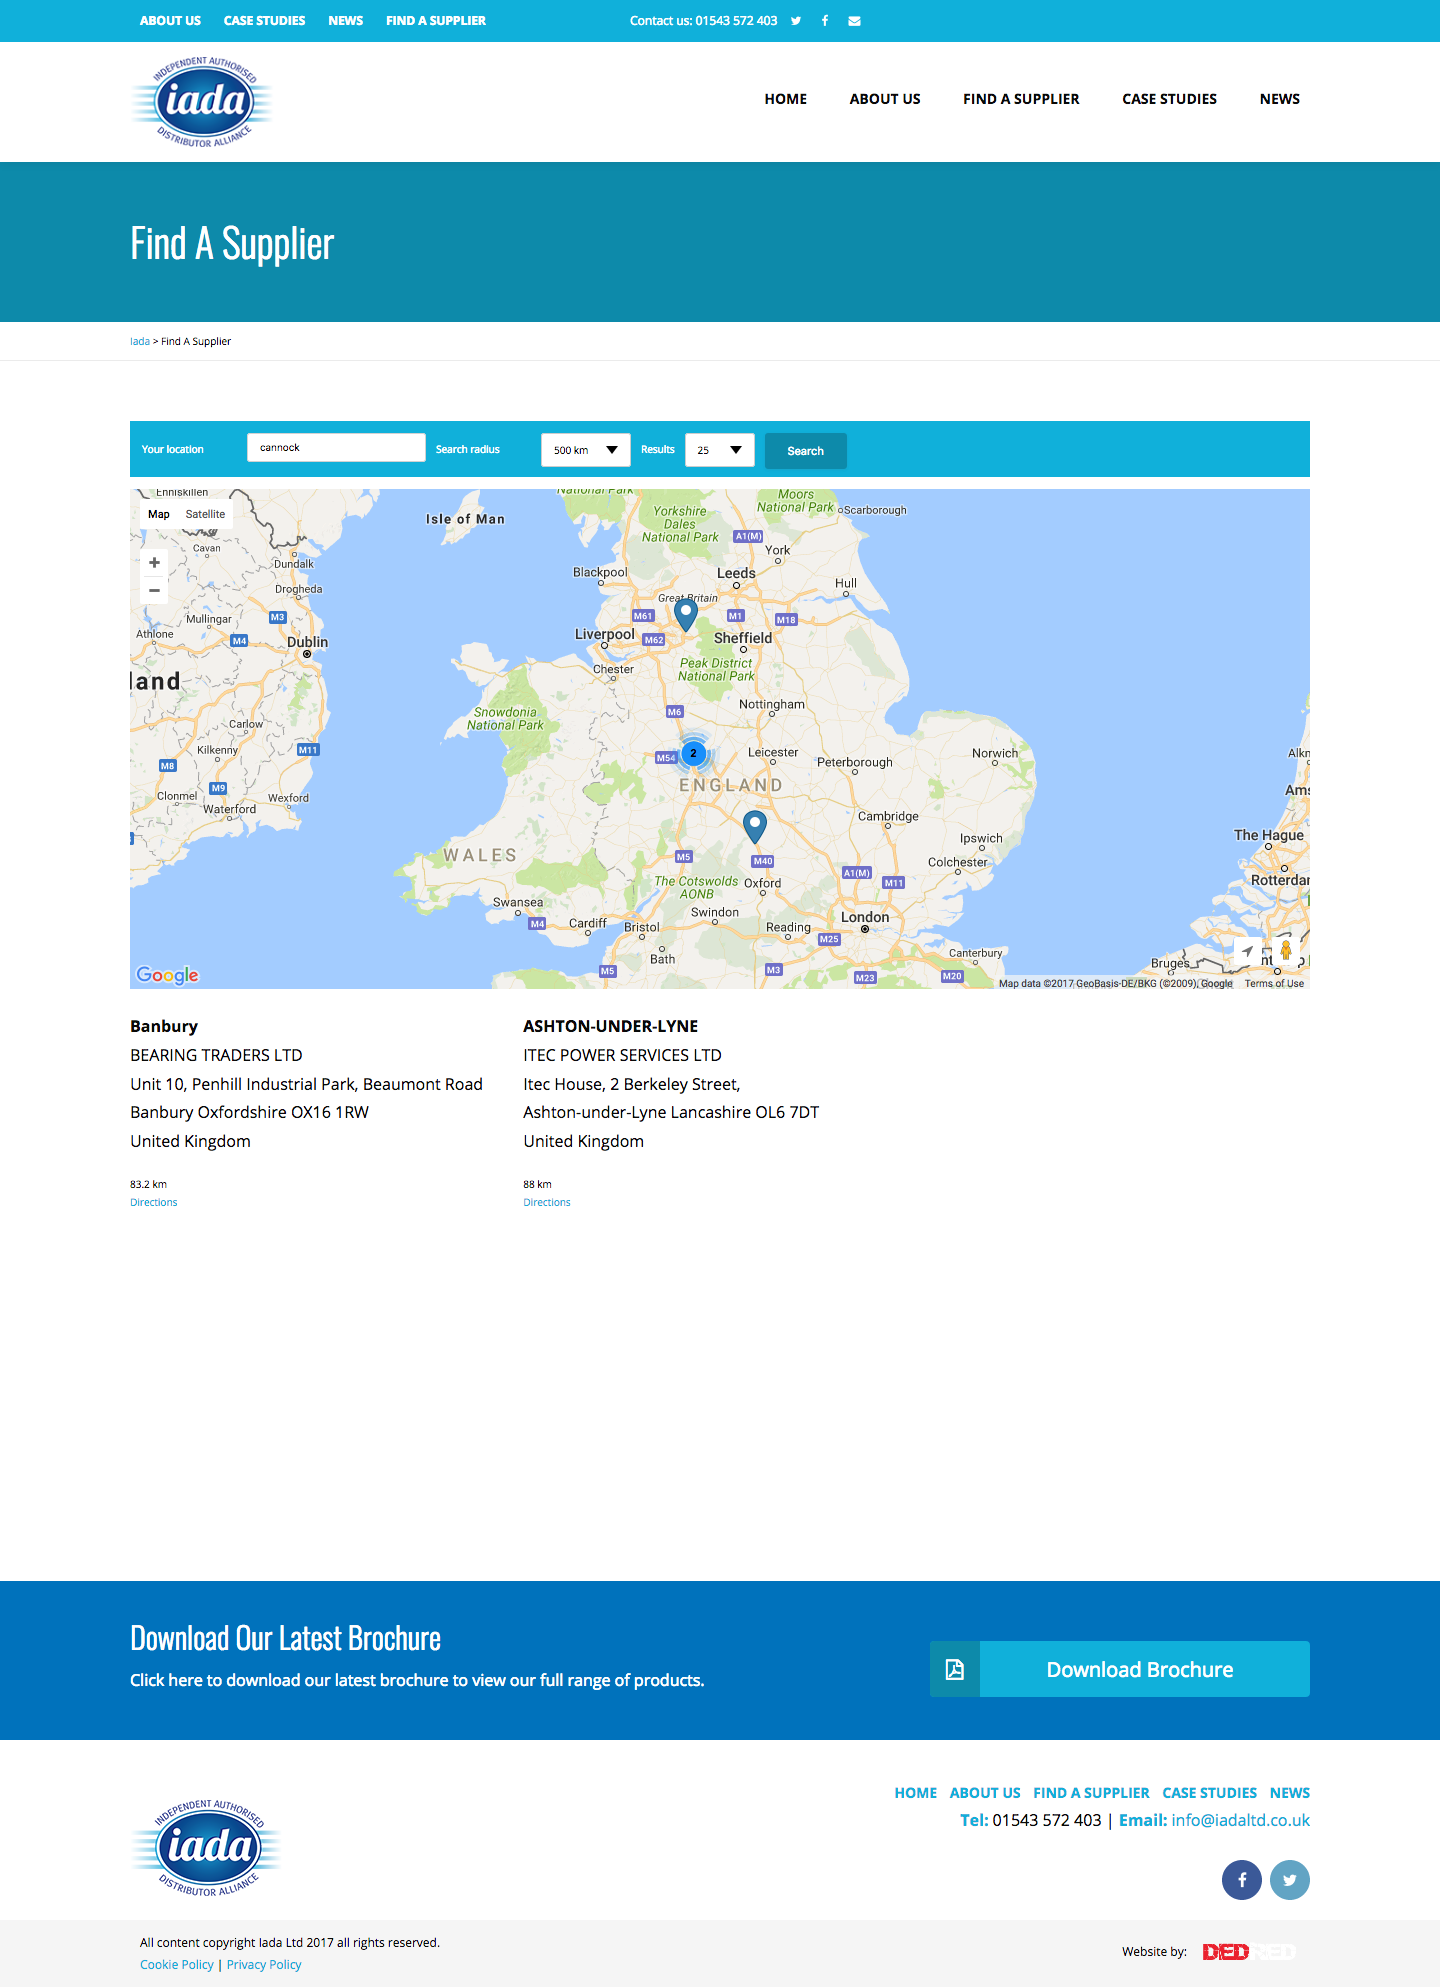Click the Your location input field
Viewport: 1440px width, 1987px height.
coord(336,448)
